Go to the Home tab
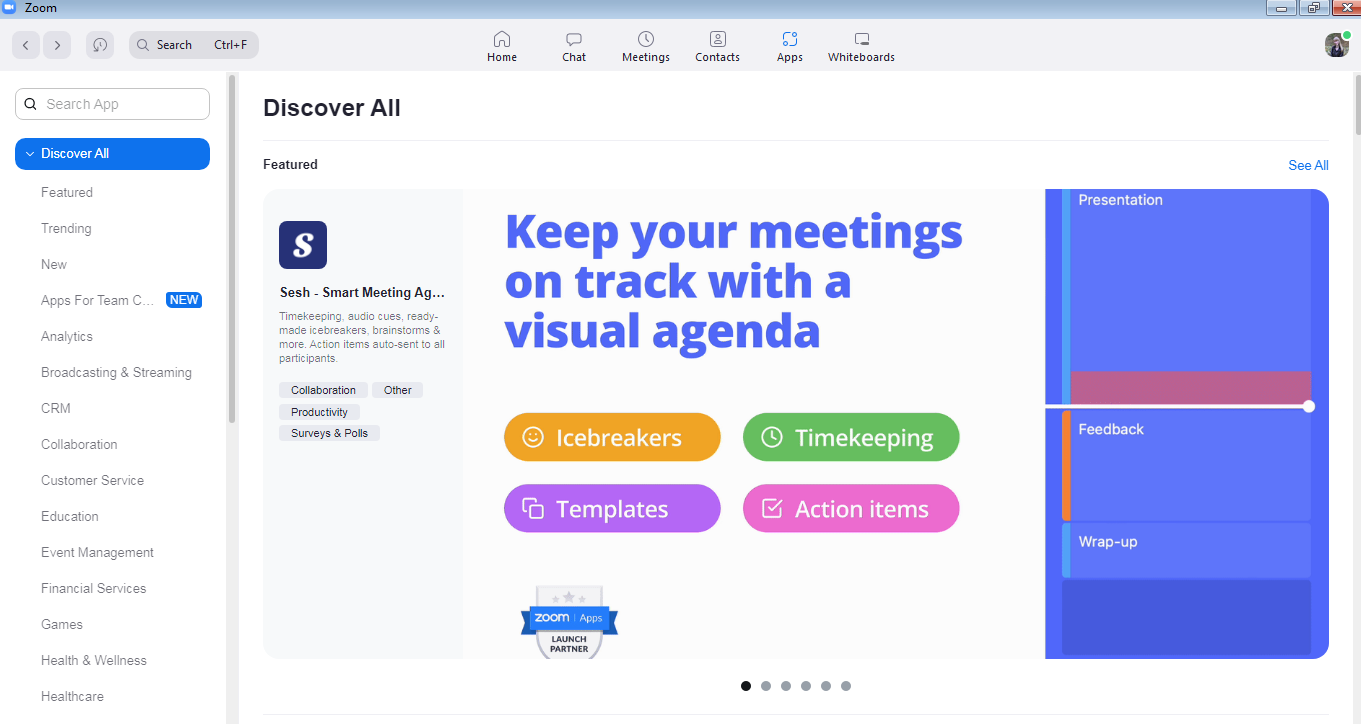Screen dimensions: 1361x725 (502, 46)
